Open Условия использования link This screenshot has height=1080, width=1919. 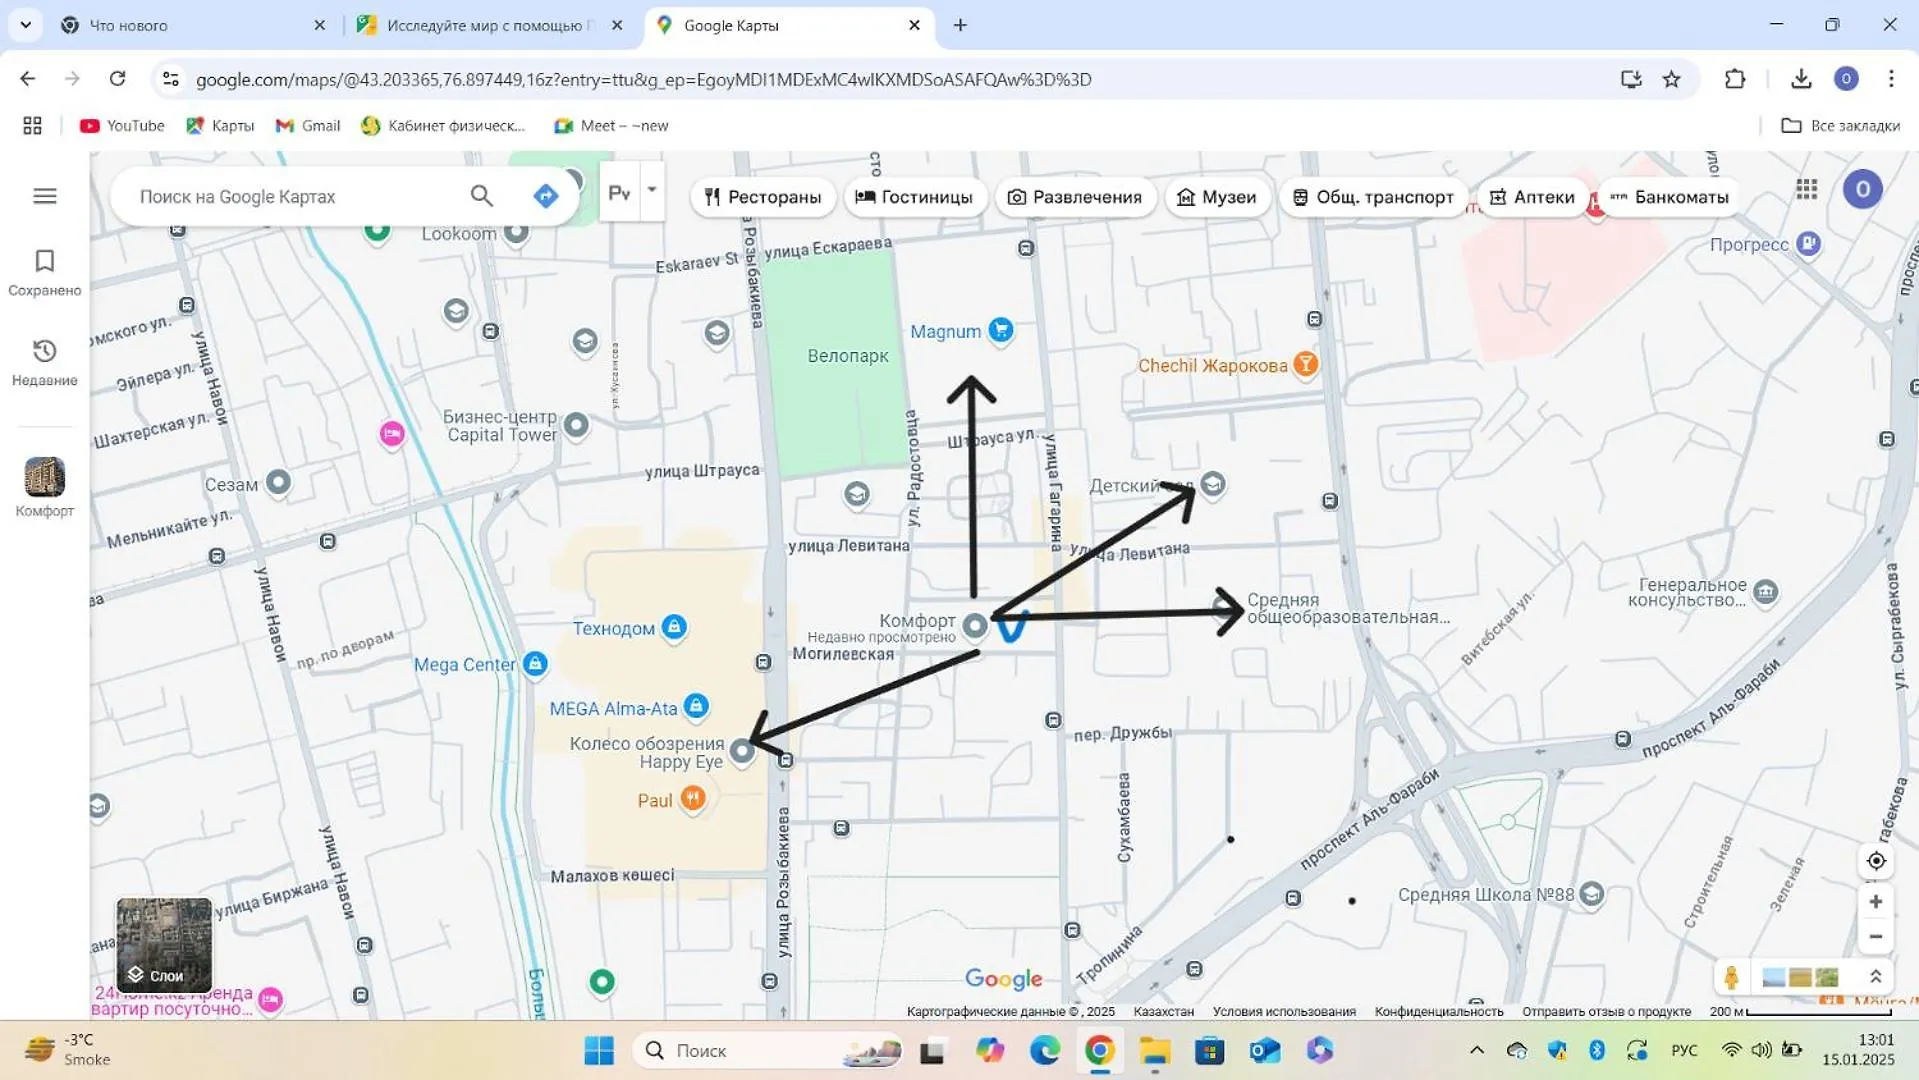click(1284, 1011)
